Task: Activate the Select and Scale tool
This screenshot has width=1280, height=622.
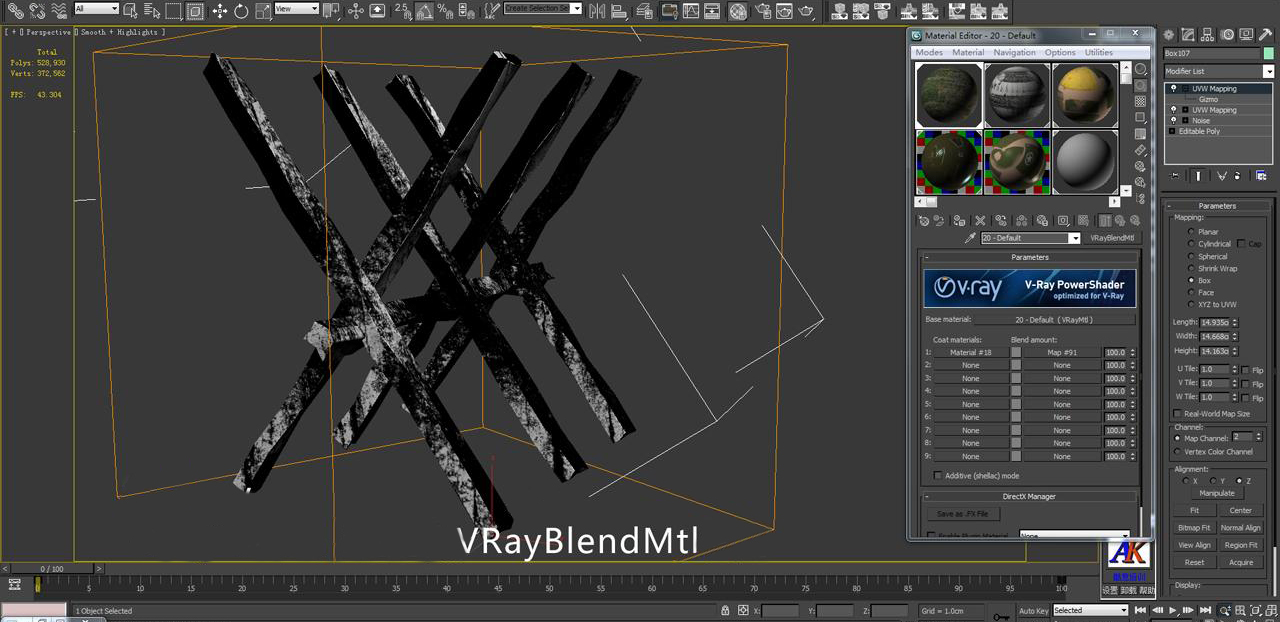Action: pos(262,11)
